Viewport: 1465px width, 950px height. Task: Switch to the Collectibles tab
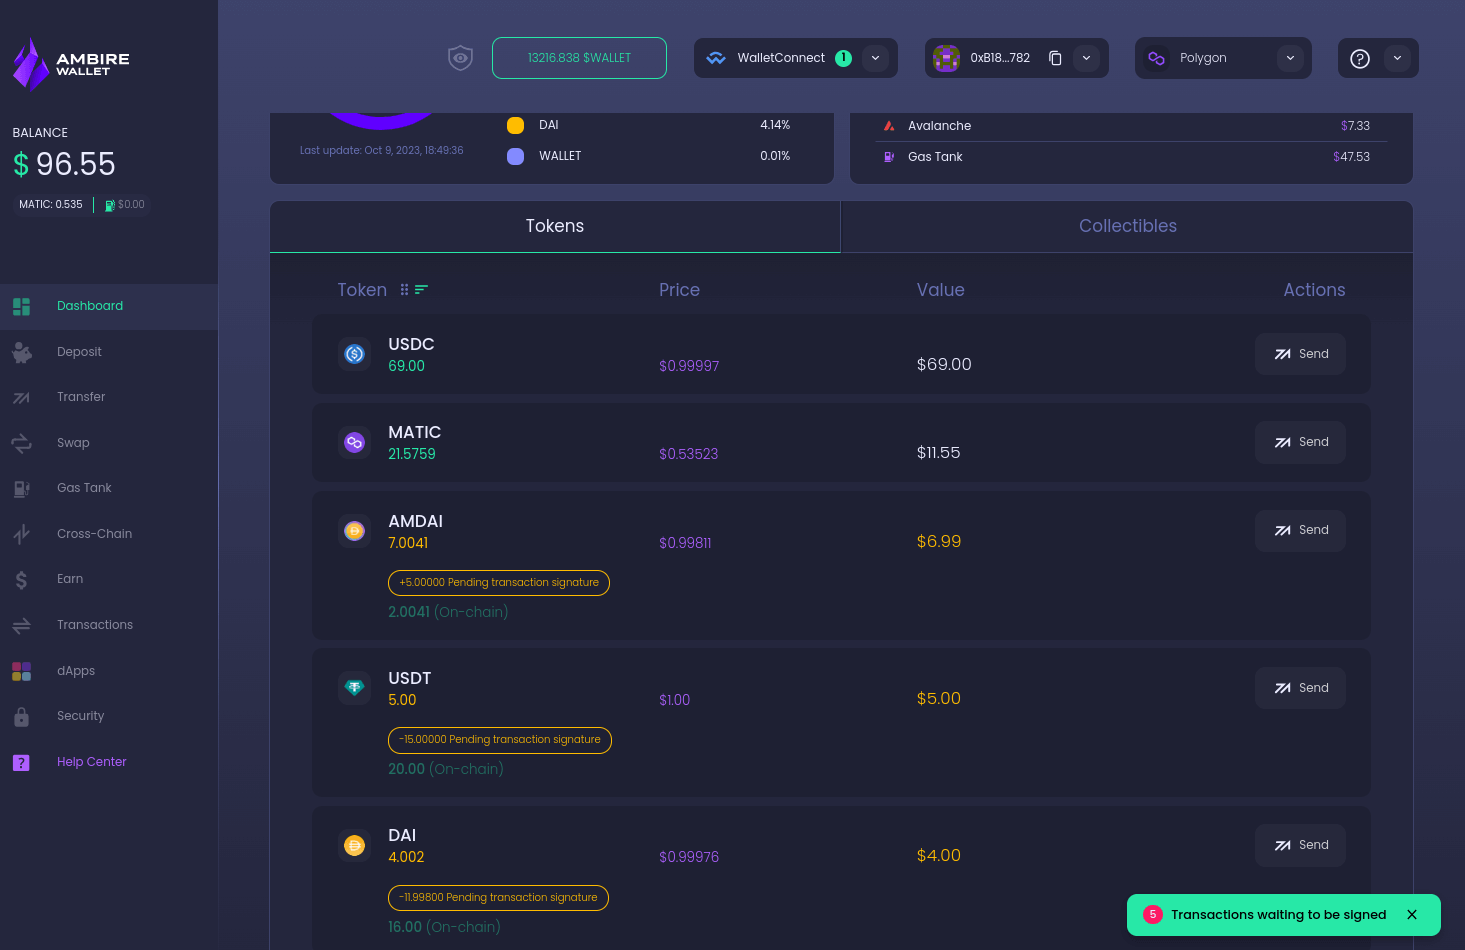click(1127, 227)
